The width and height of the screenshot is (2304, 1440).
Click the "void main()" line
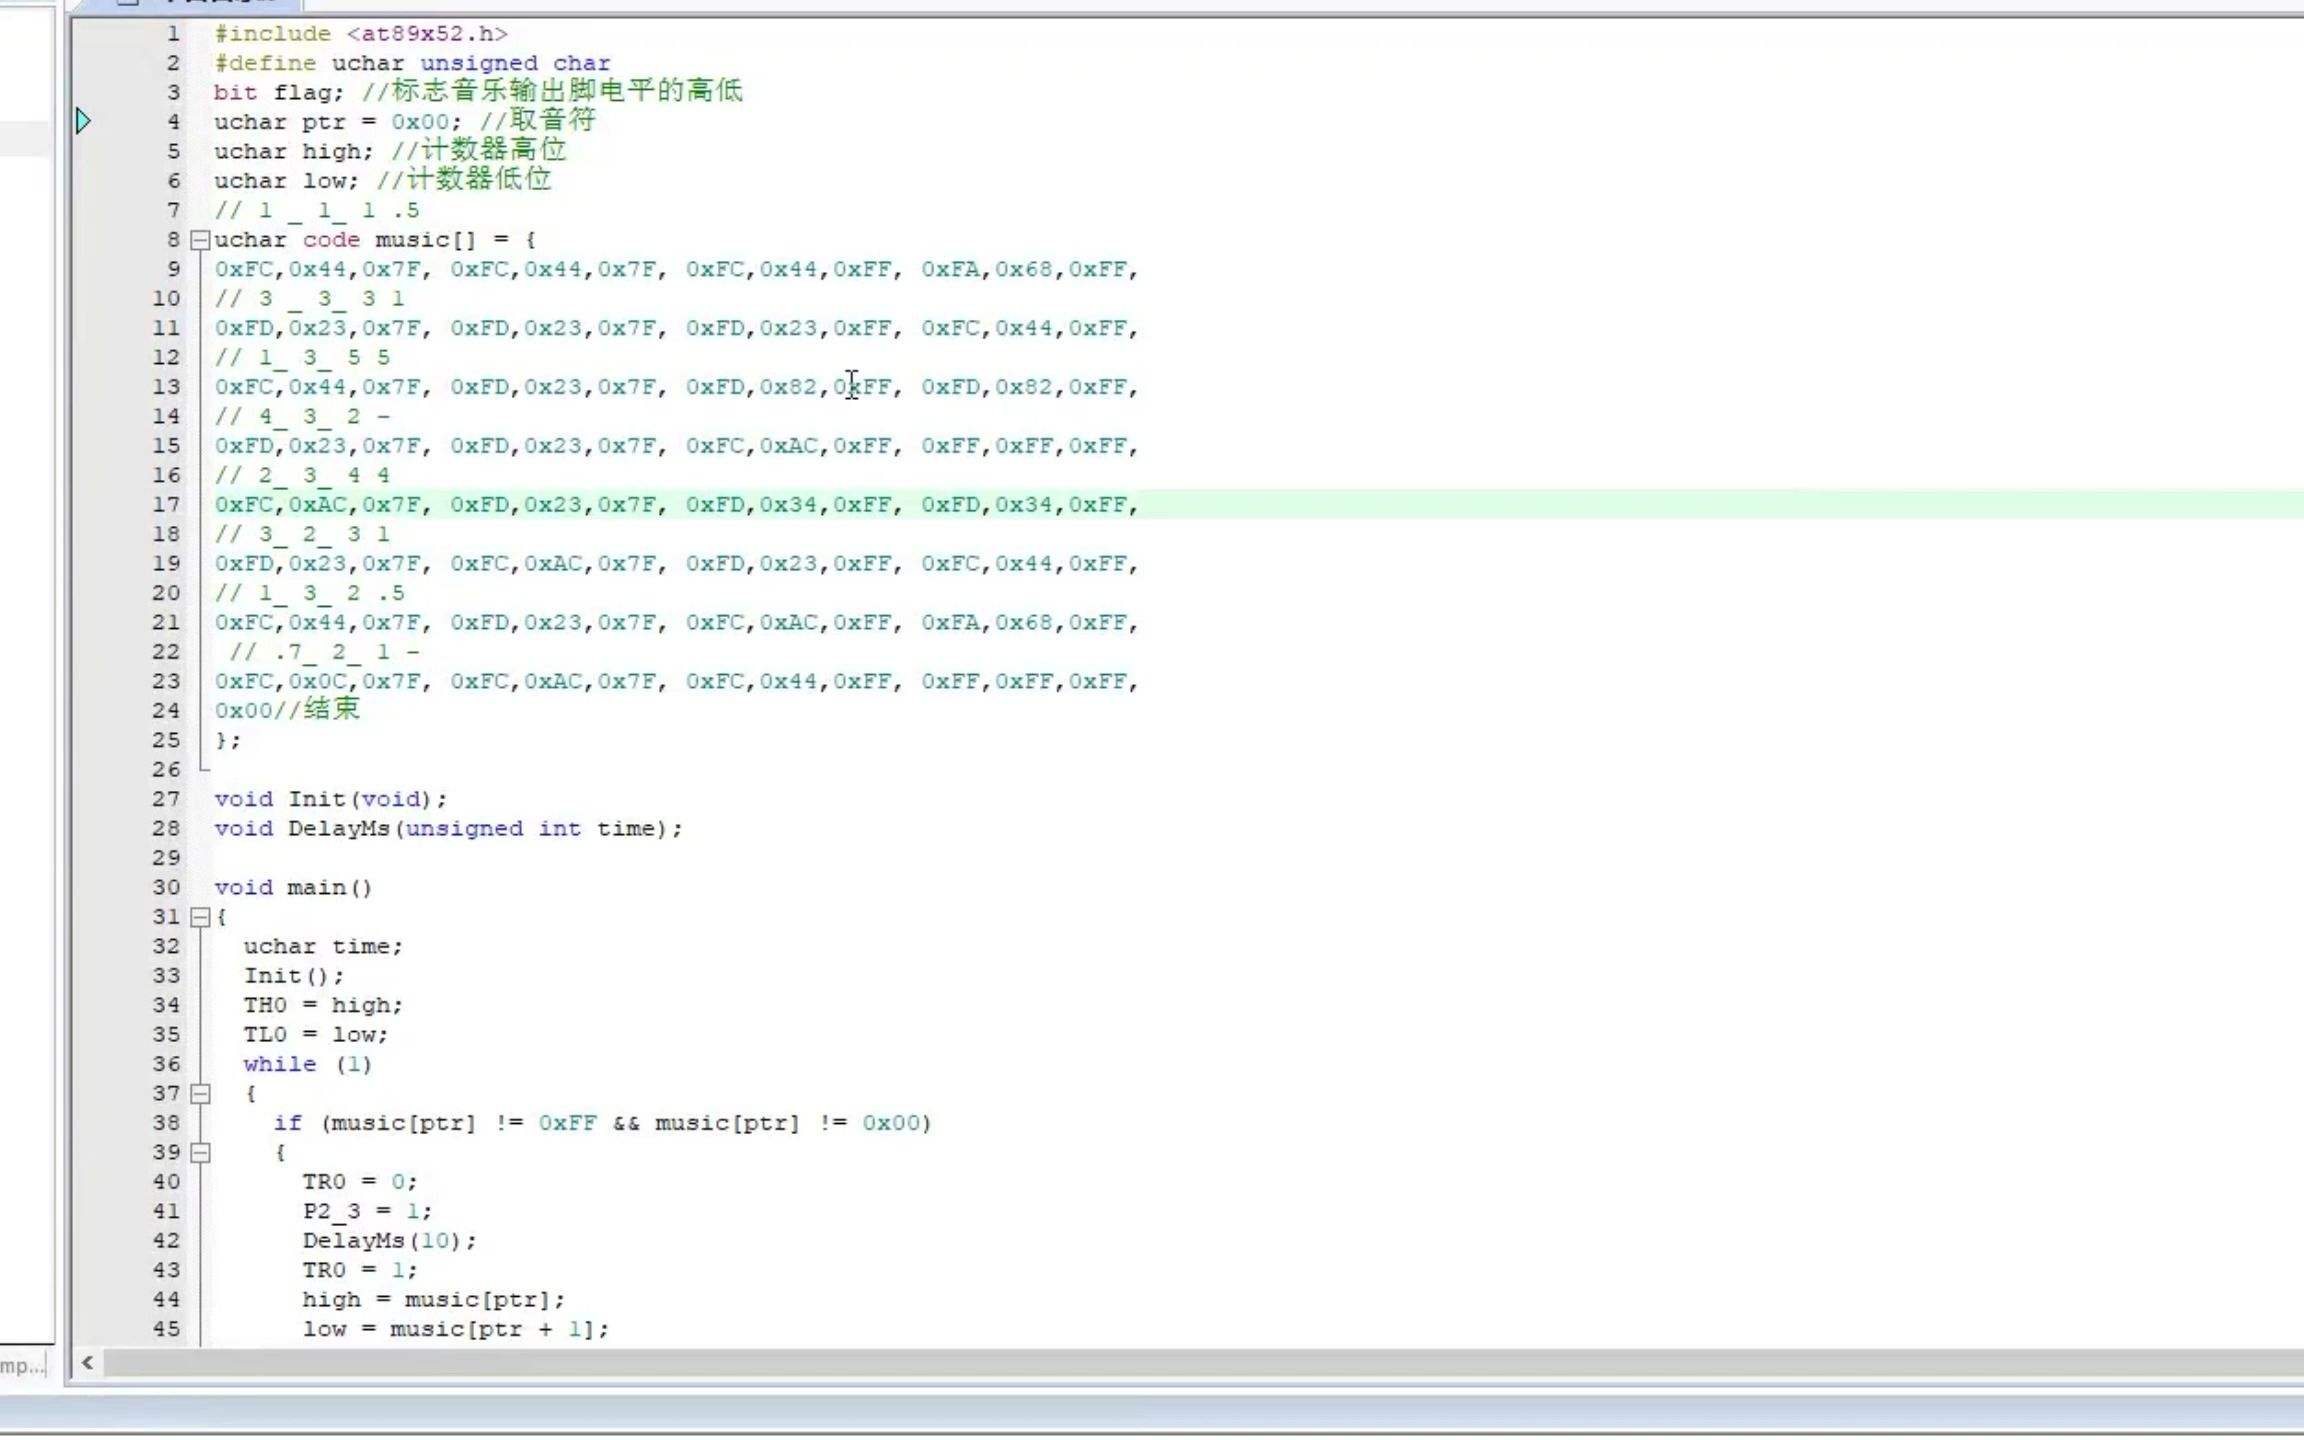pos(293,888)
